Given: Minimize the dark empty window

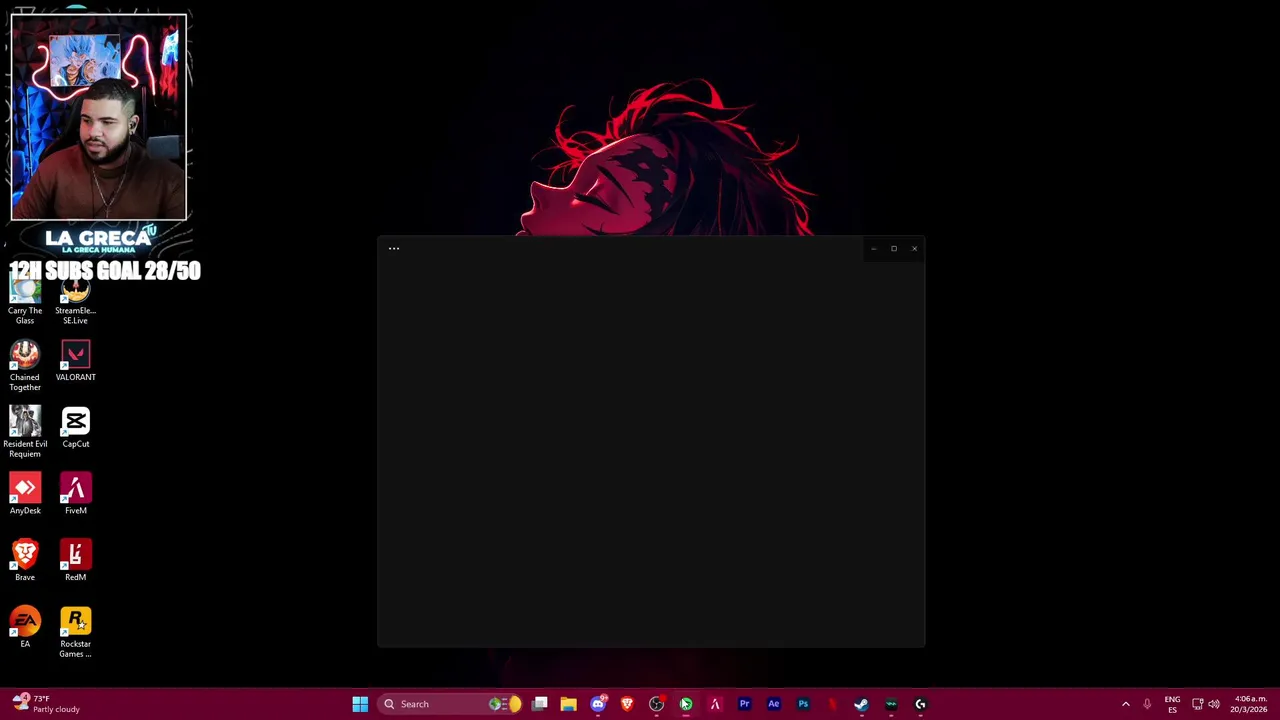Looking at the screenshot, I should coord(874,249).
